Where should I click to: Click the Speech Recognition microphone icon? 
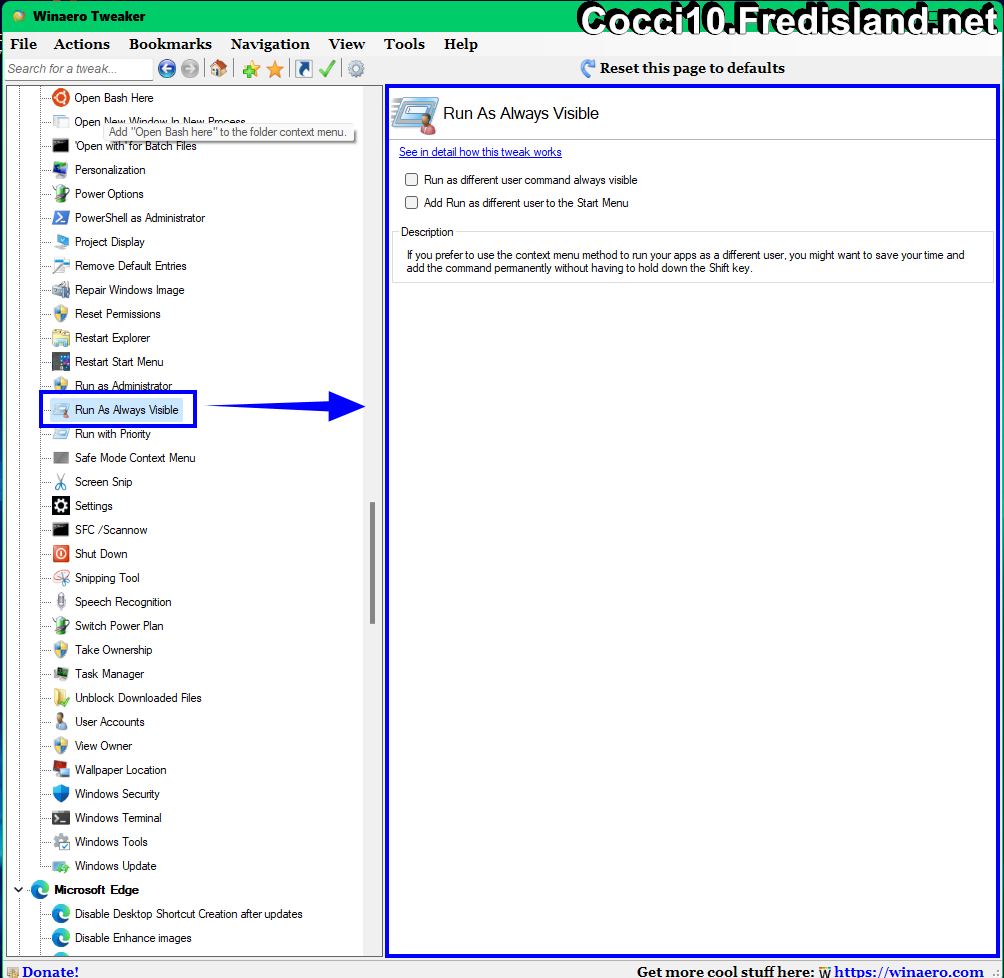(x=61, y=602)
